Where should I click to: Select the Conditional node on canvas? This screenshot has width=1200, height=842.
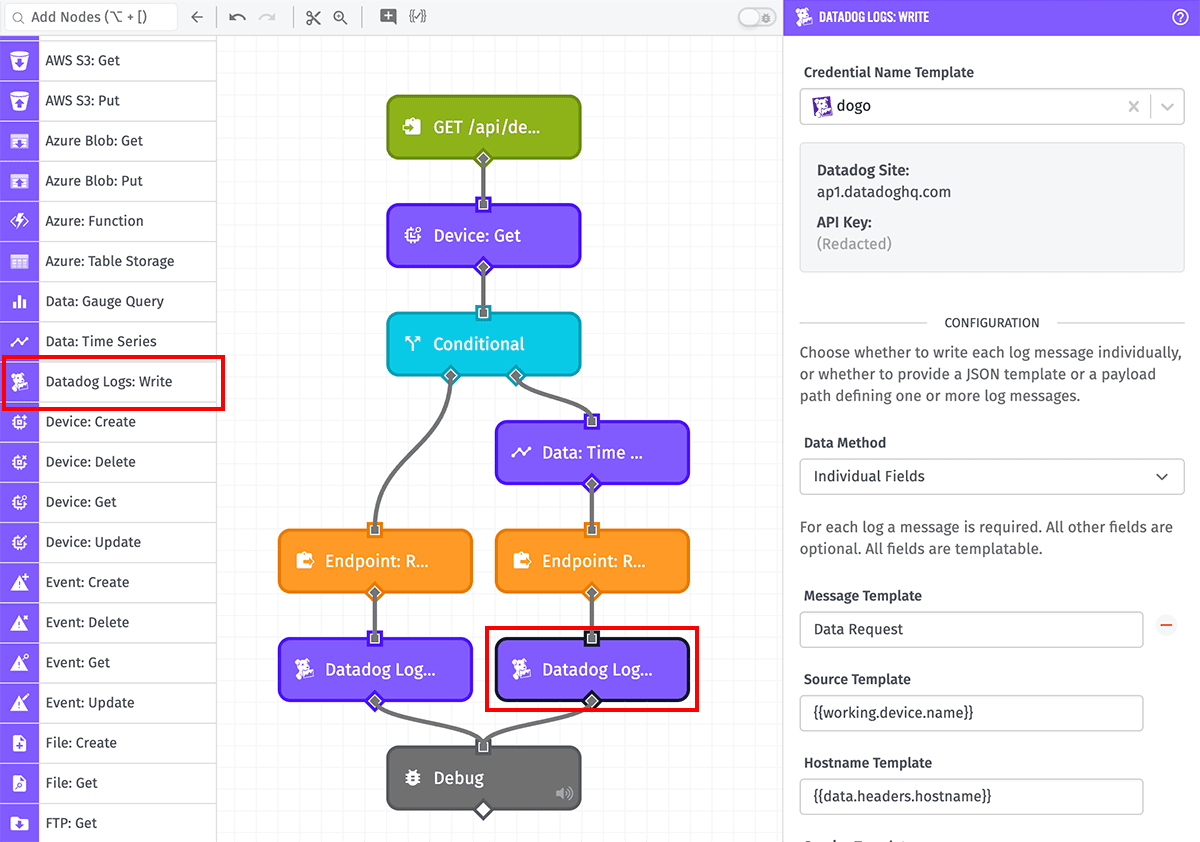(483, 343)
